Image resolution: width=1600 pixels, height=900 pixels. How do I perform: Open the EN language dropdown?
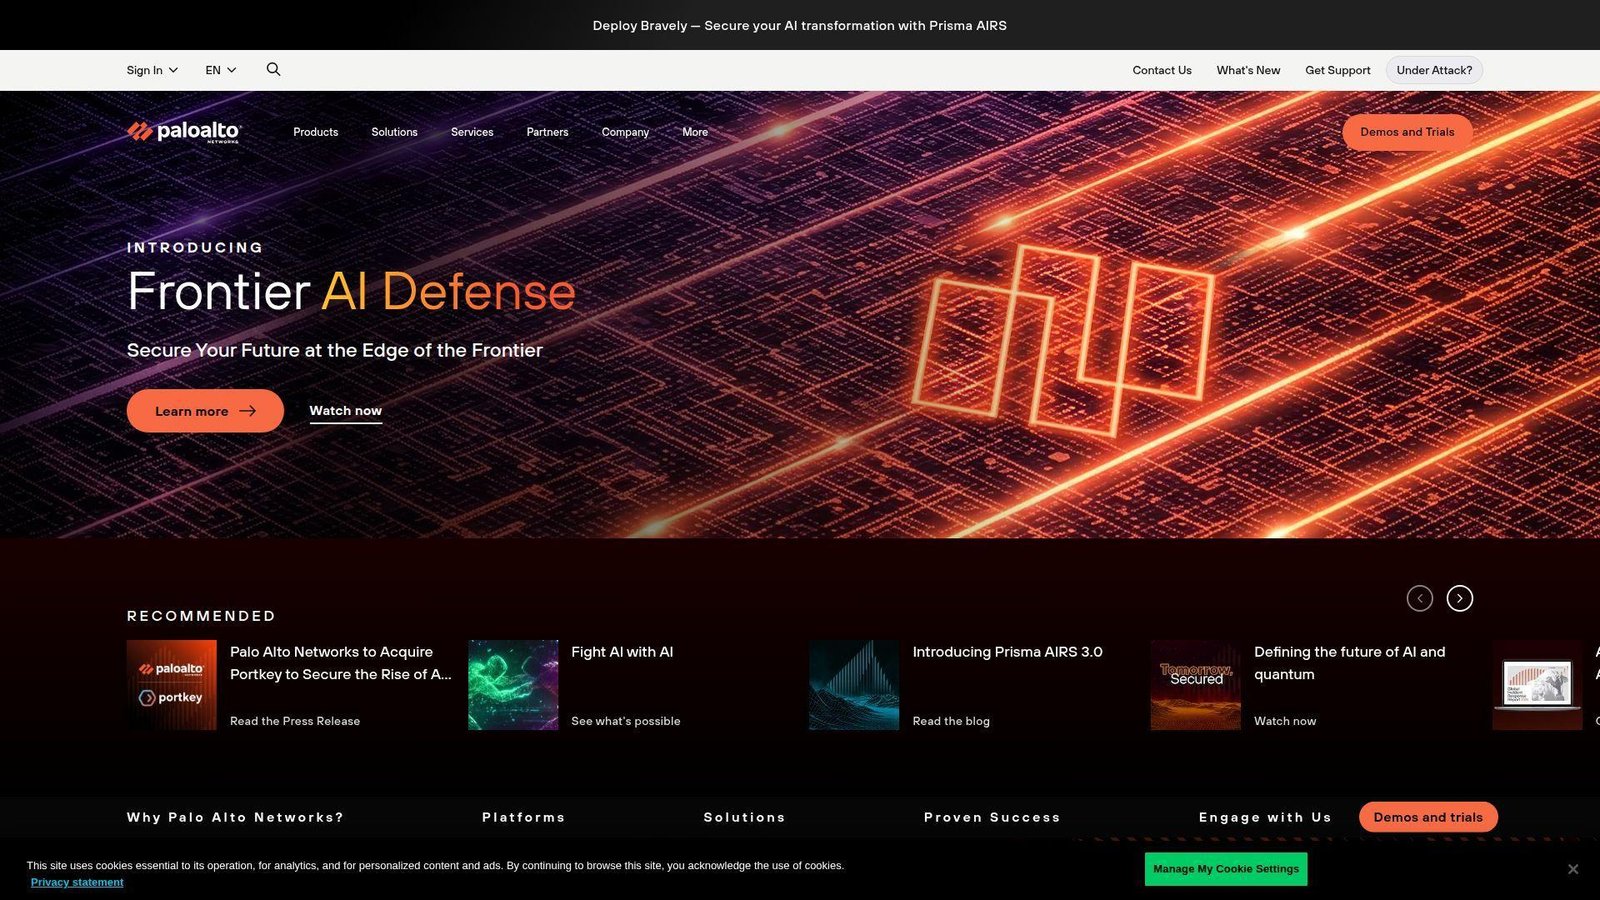pyautogui.click(x=221, y=70)
